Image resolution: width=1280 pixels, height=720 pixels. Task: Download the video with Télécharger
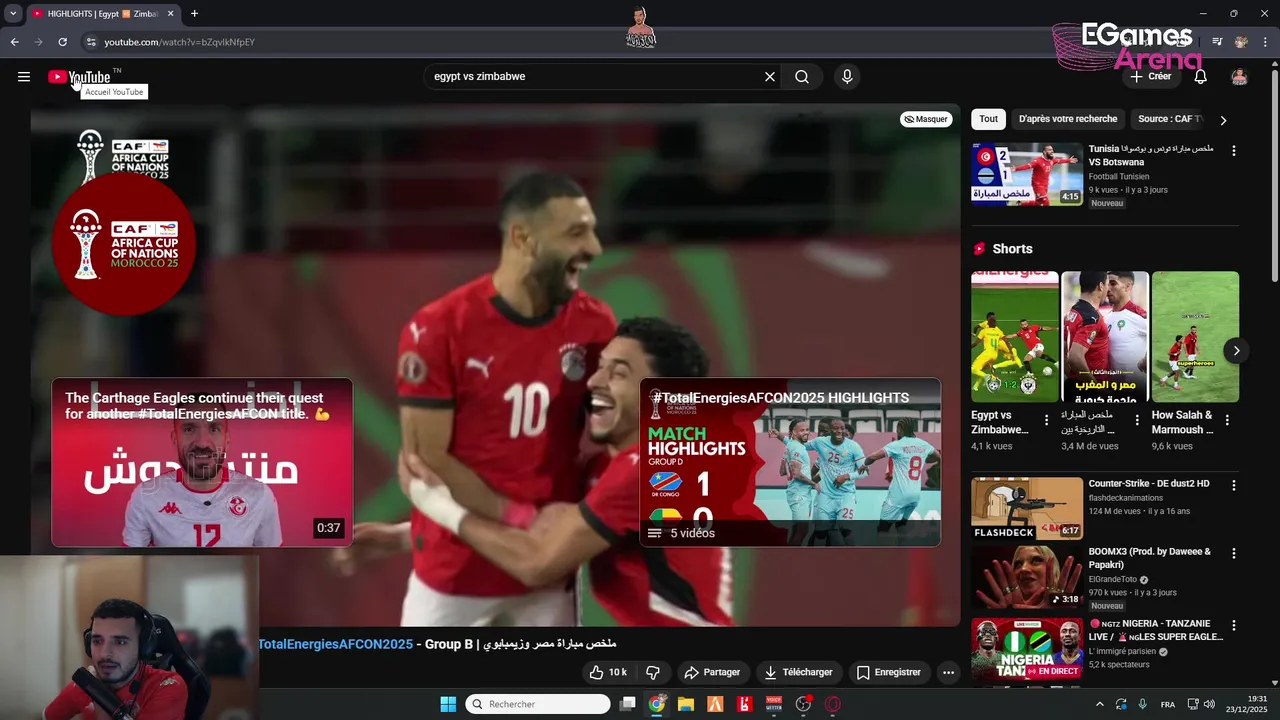798,672
